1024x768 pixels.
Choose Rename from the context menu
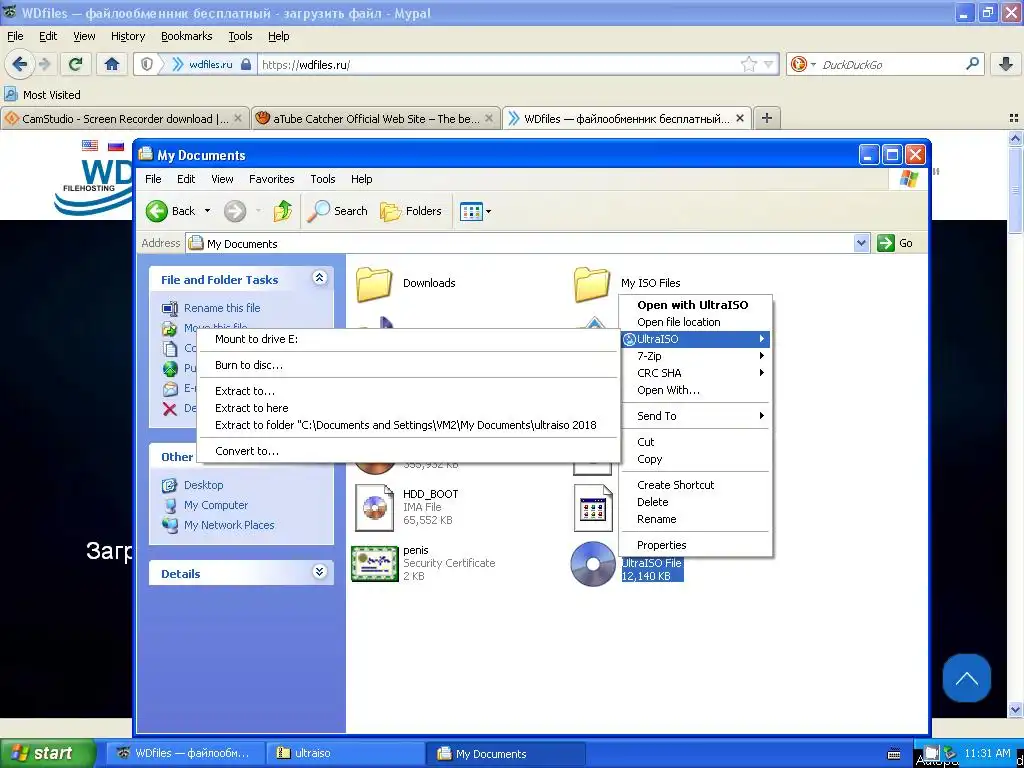(695, 519)
